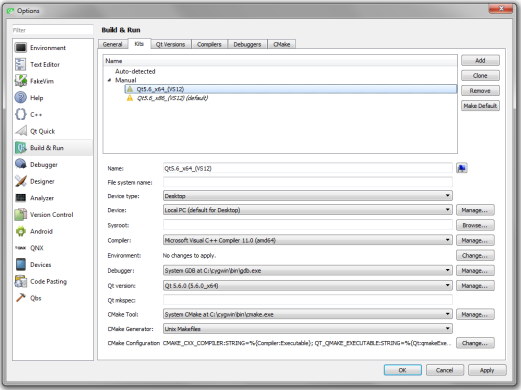This screenshot has height=390, width=521.
Task: Open the CMake tab
Action: (282, 44)
